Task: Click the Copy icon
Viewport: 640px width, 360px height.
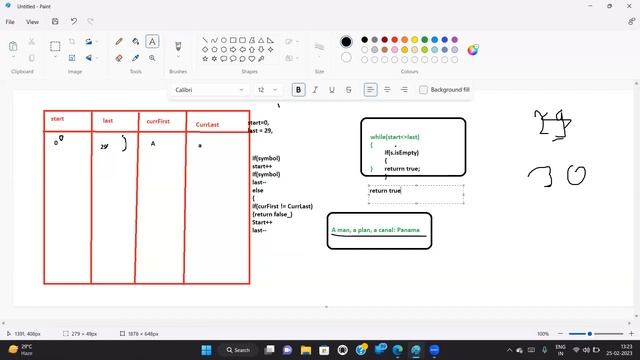Action: 31,58
